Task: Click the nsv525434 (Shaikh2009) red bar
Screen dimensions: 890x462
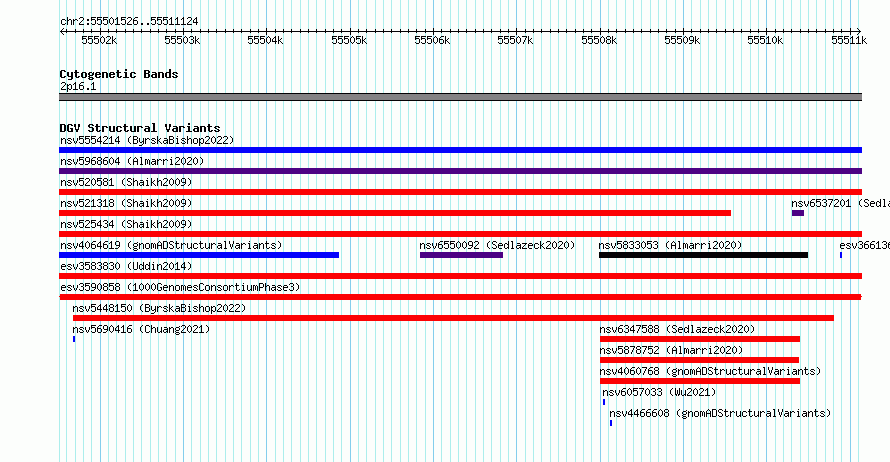Action: point(460,234)
